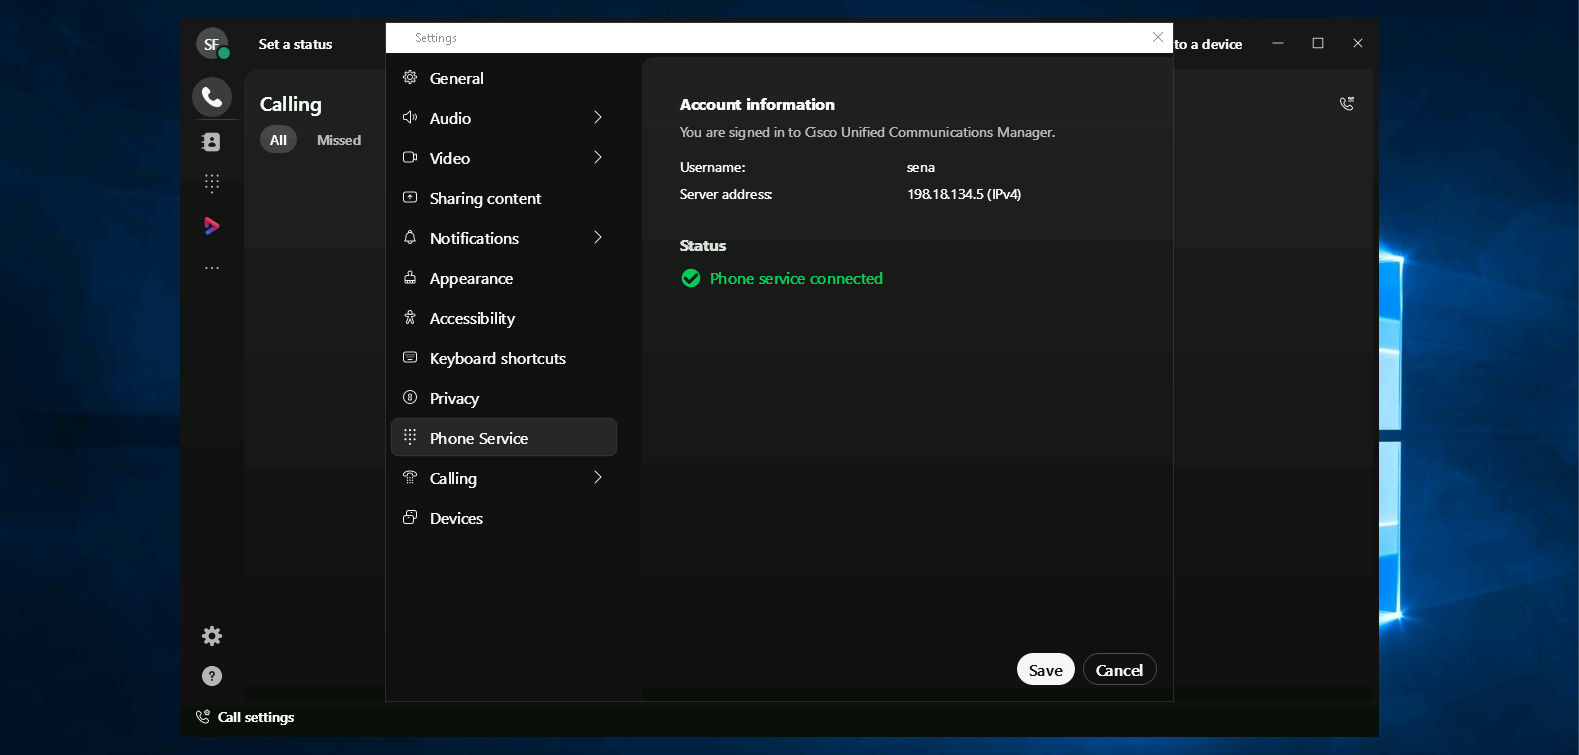Expand the Notifications settings chevron
The image size is (1579, 755).
(x=598, y=238)
